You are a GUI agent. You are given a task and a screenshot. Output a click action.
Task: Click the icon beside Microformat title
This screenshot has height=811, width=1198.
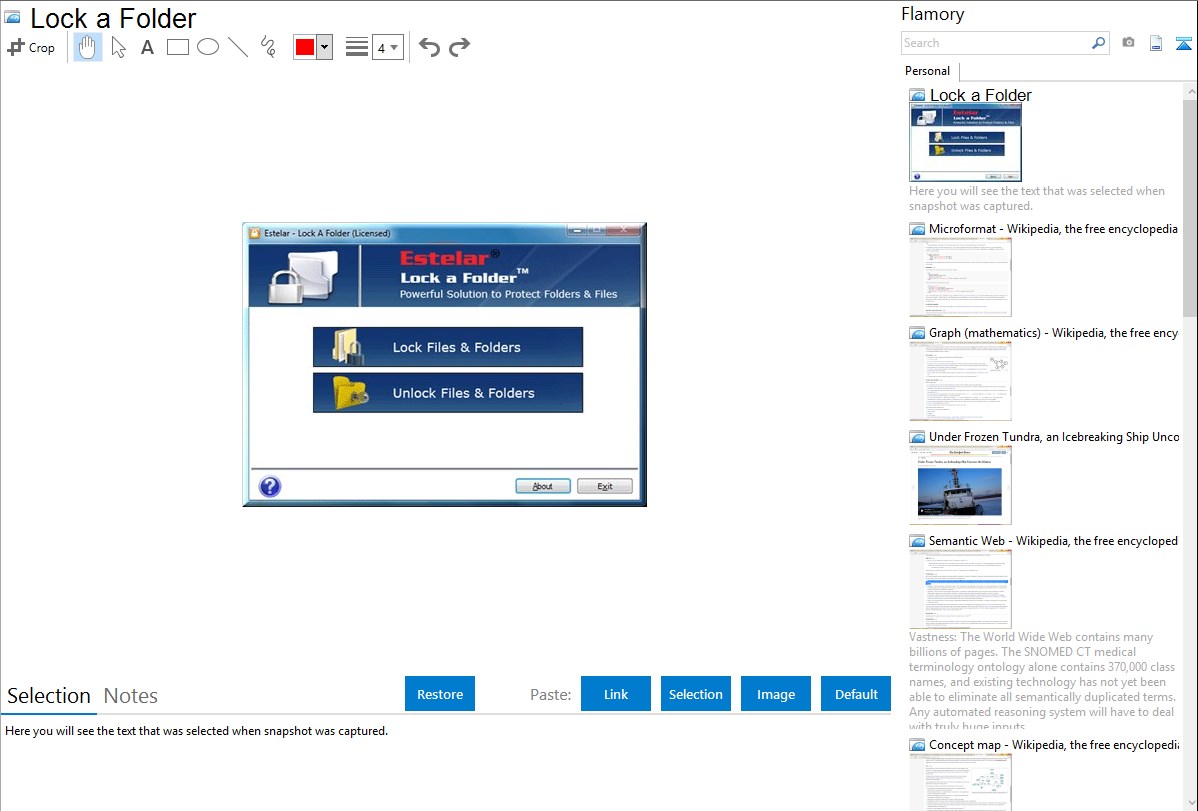[918, 229]
